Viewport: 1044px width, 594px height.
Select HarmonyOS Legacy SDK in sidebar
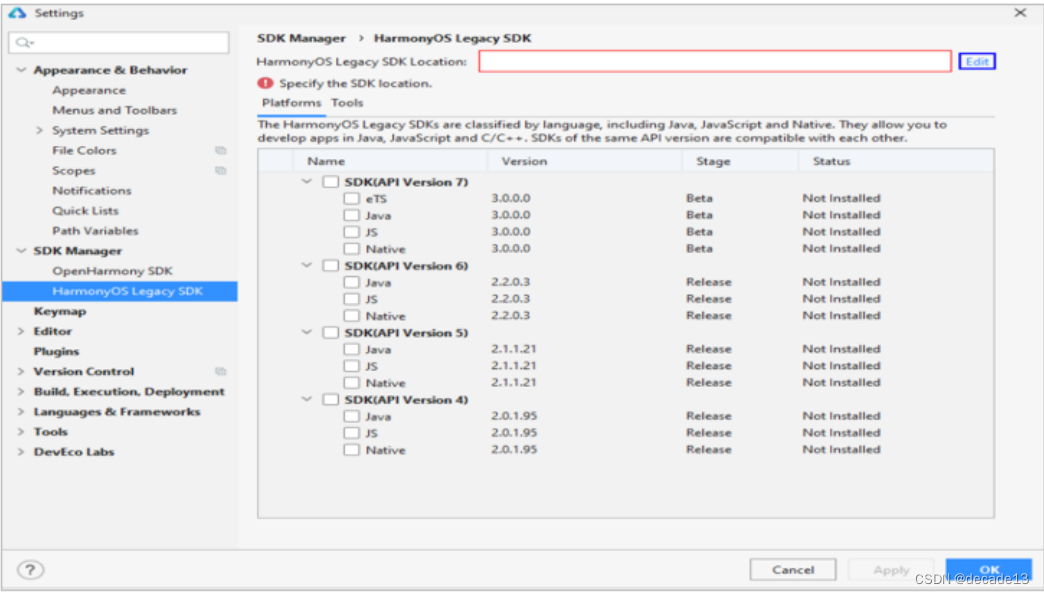point(120,291)
